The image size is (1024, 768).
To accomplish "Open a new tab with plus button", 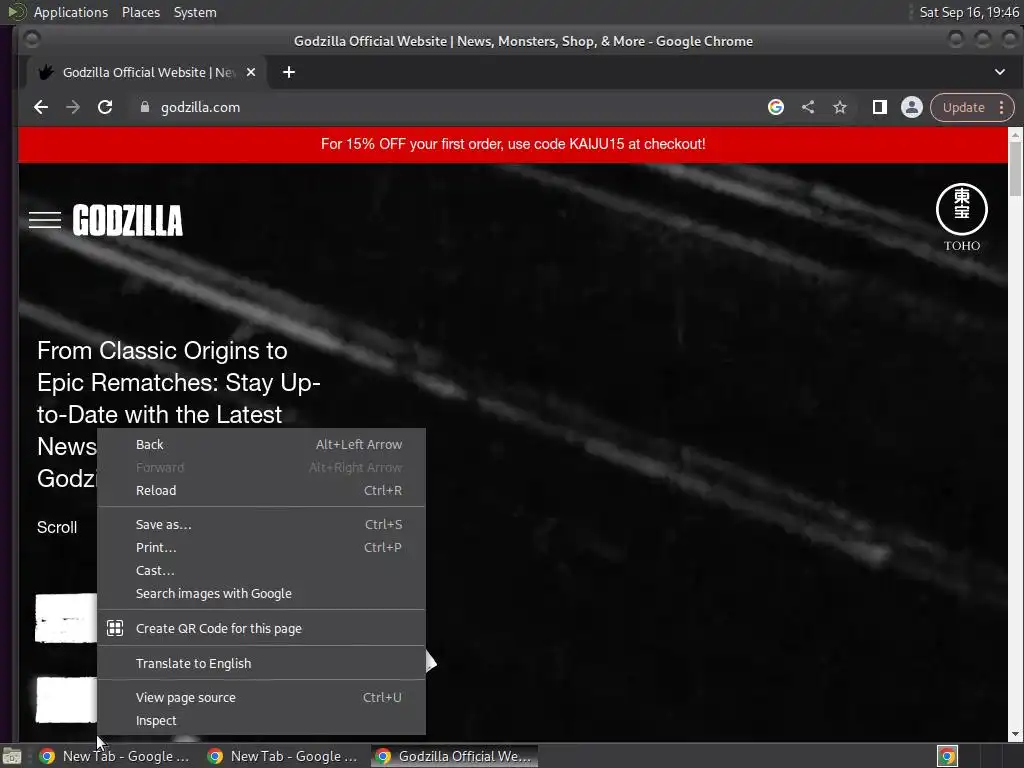I will pos(289,72).
